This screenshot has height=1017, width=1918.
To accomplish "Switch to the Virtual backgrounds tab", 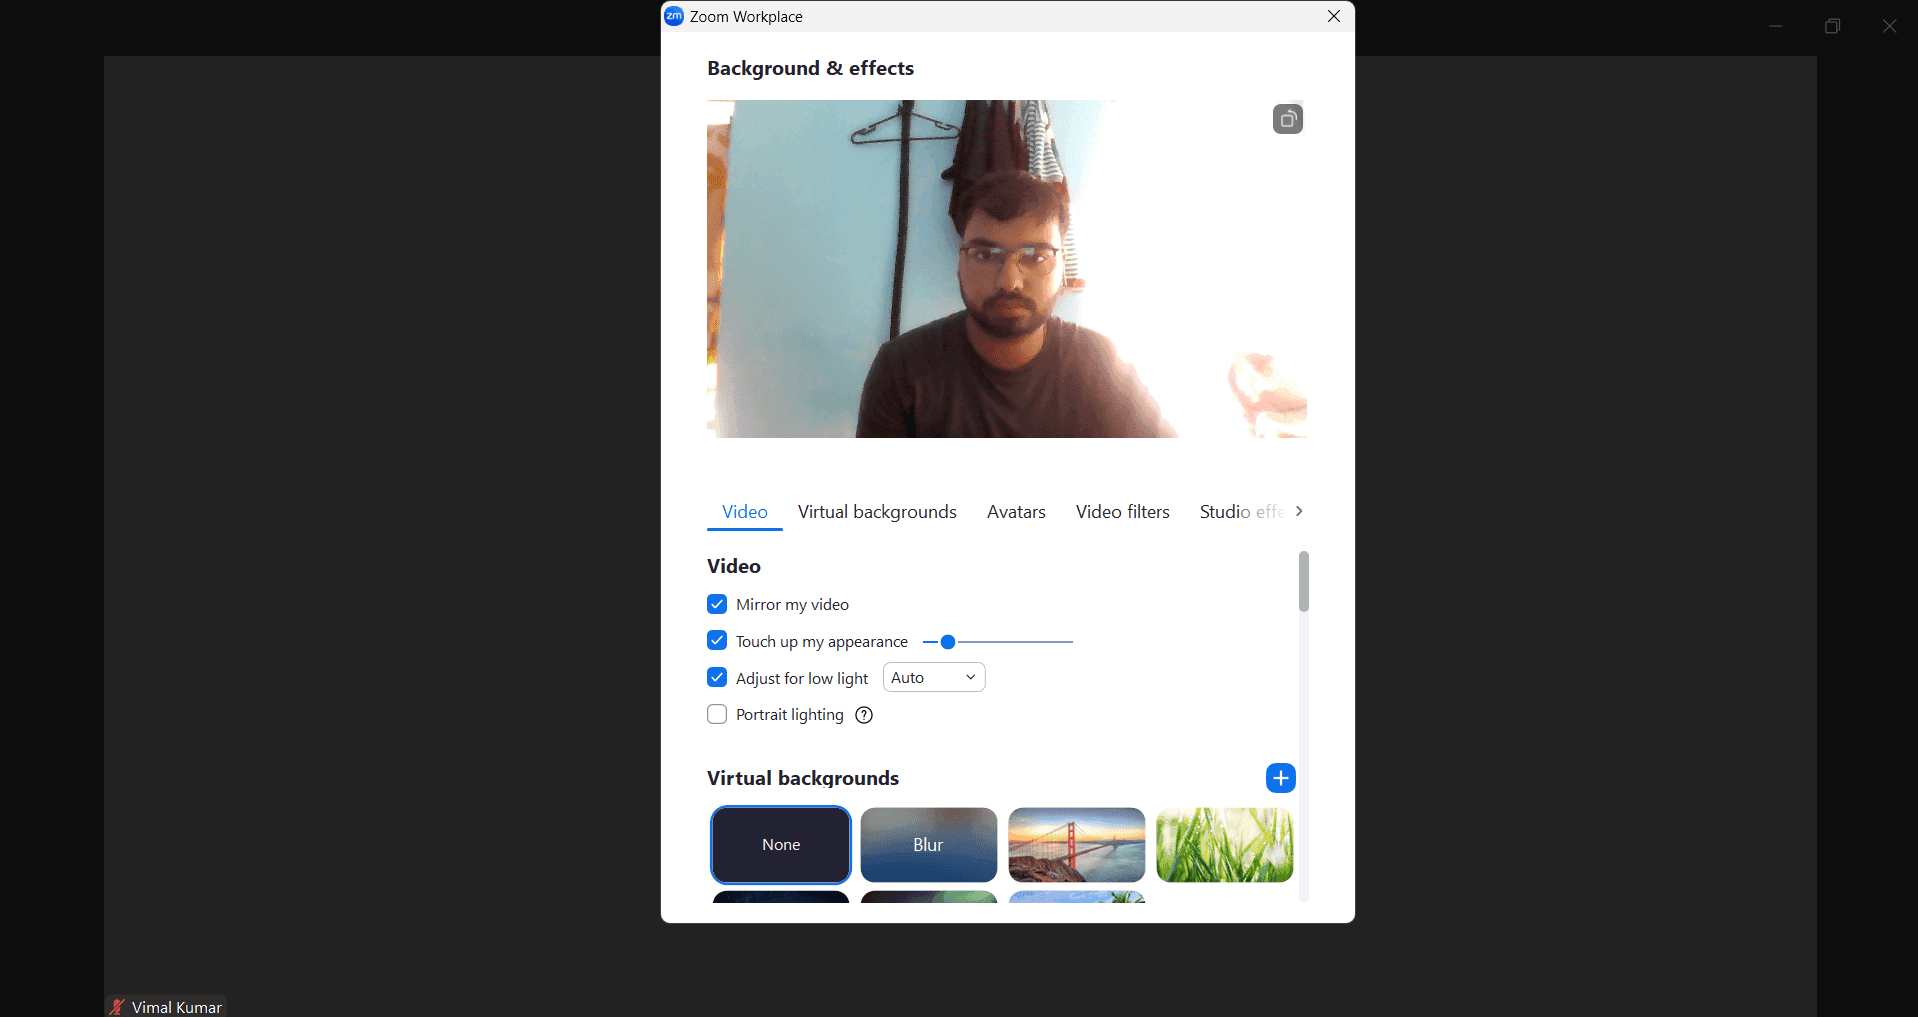I will [x=876, y=511].
